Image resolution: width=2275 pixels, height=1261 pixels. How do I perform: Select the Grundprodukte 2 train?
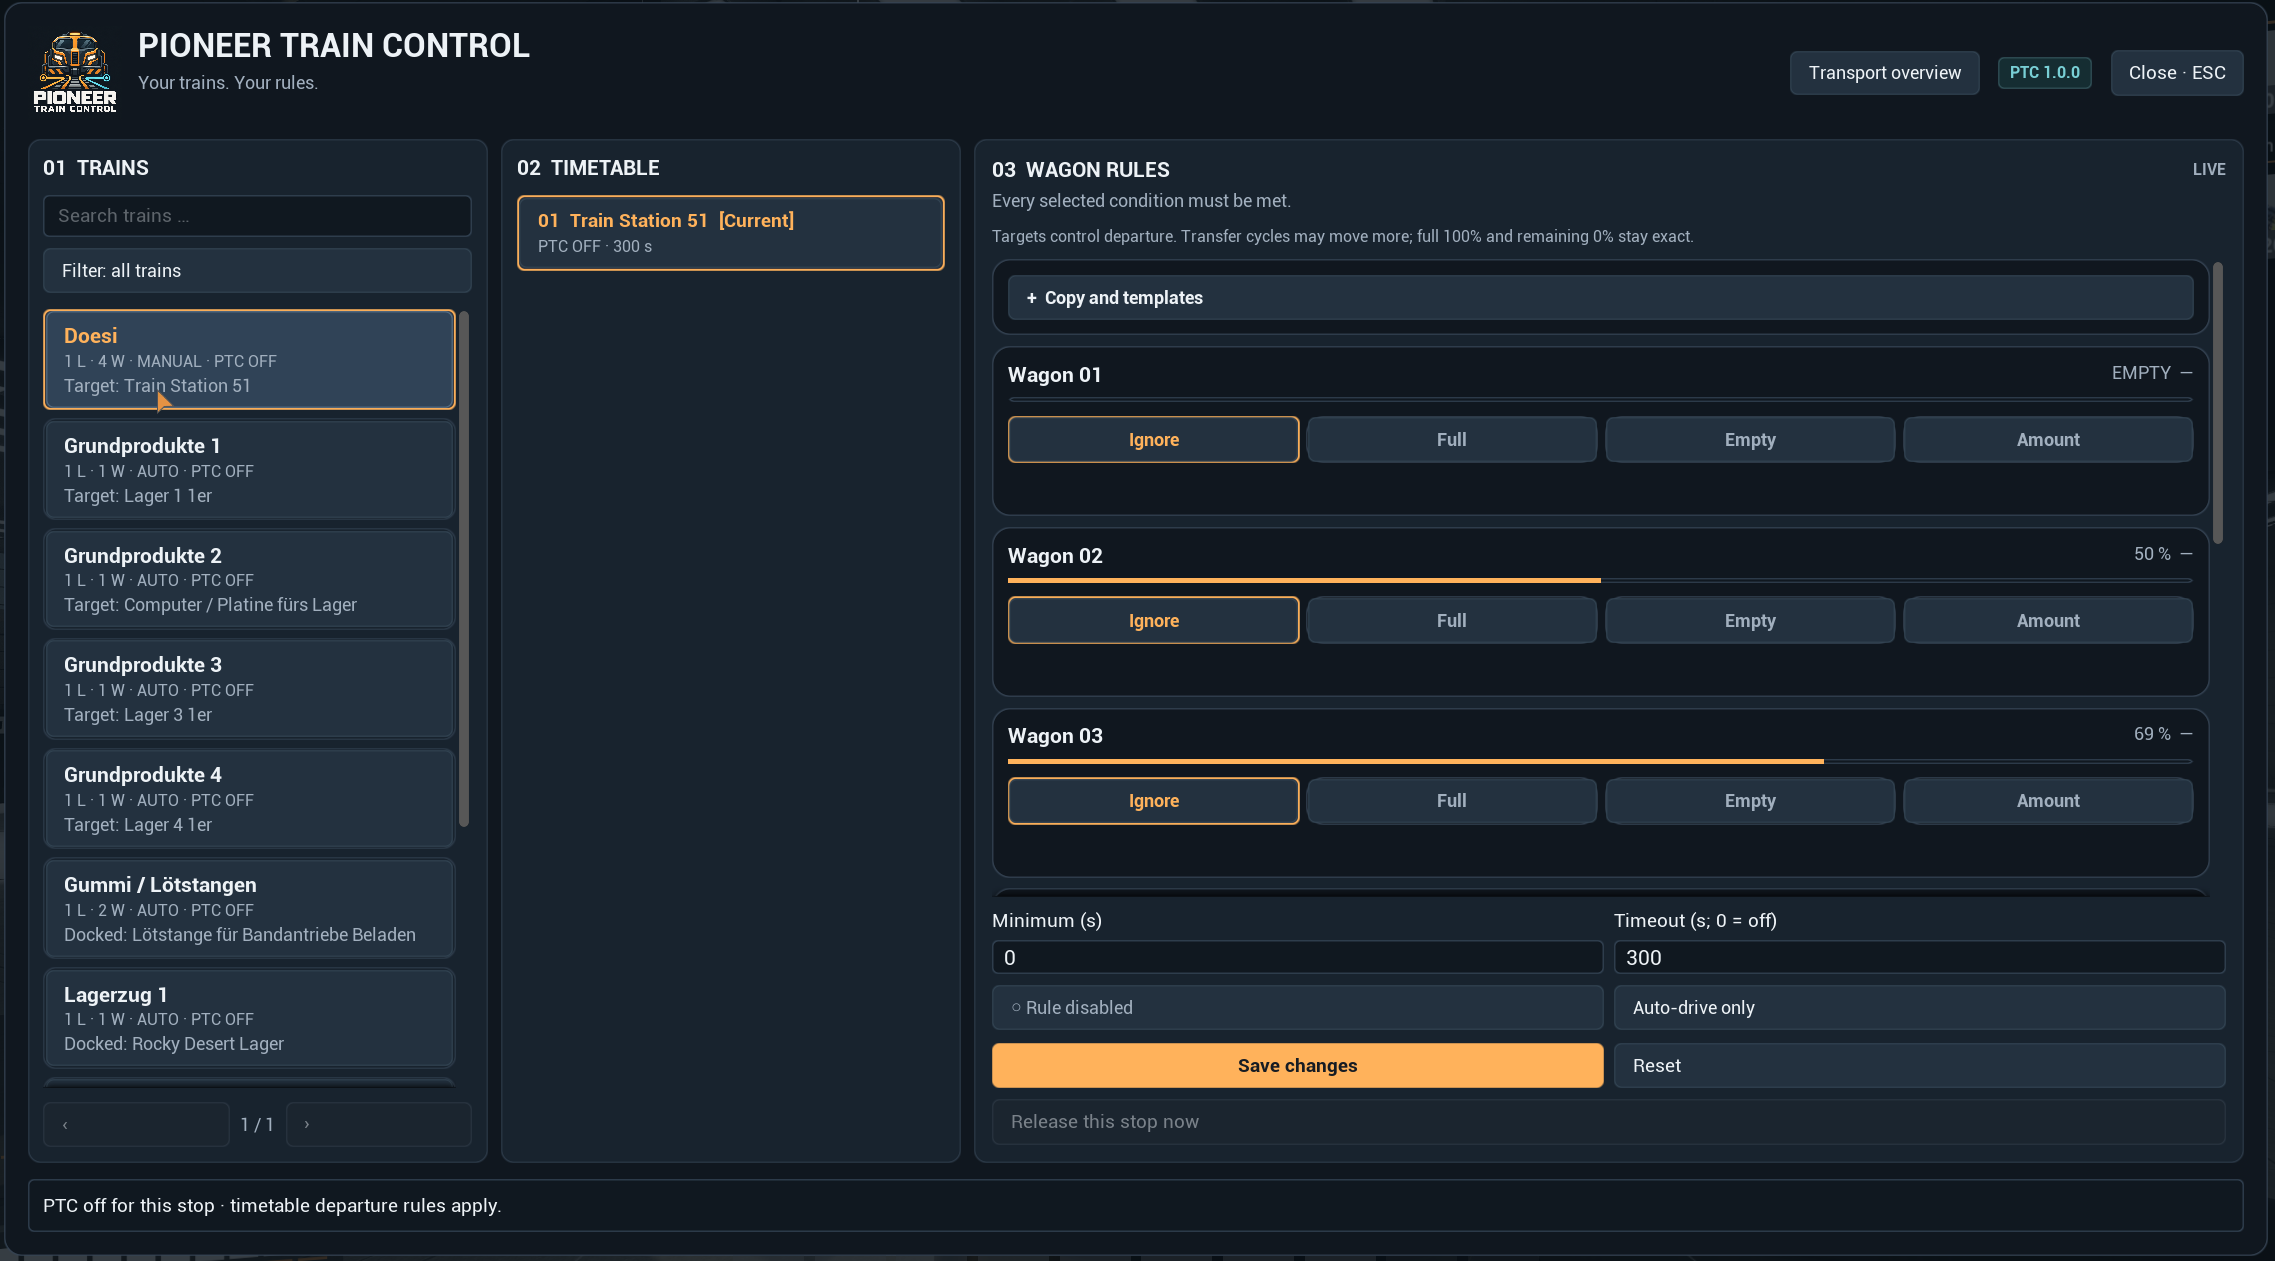pyautogui.click(x=249, y=580)
